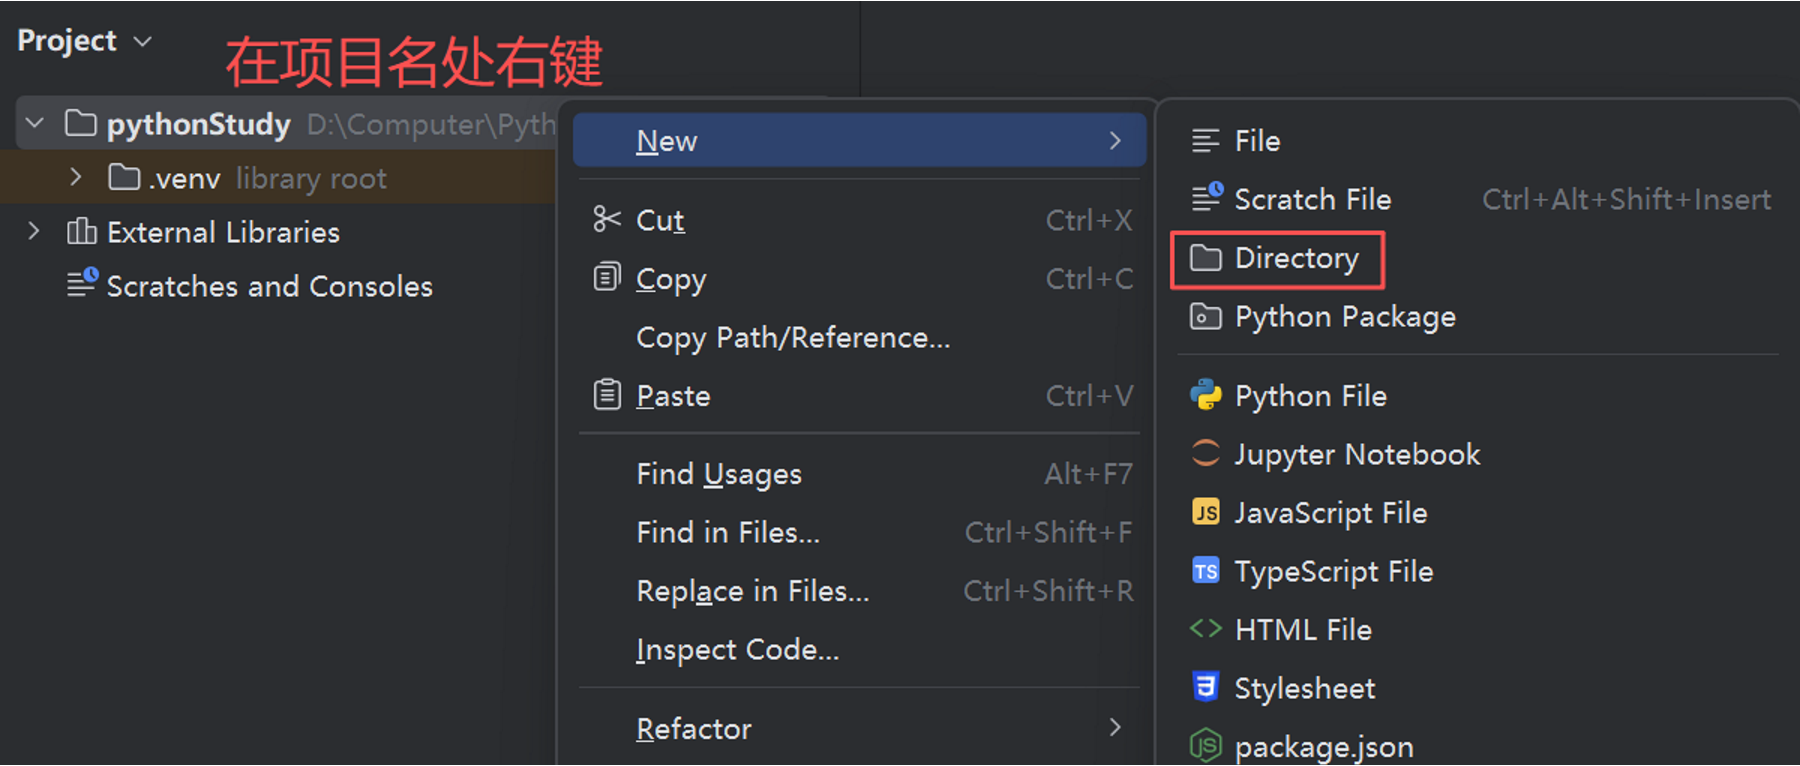Expand External Libraries tree node
Screen dimensions: 1800x766
35,232
